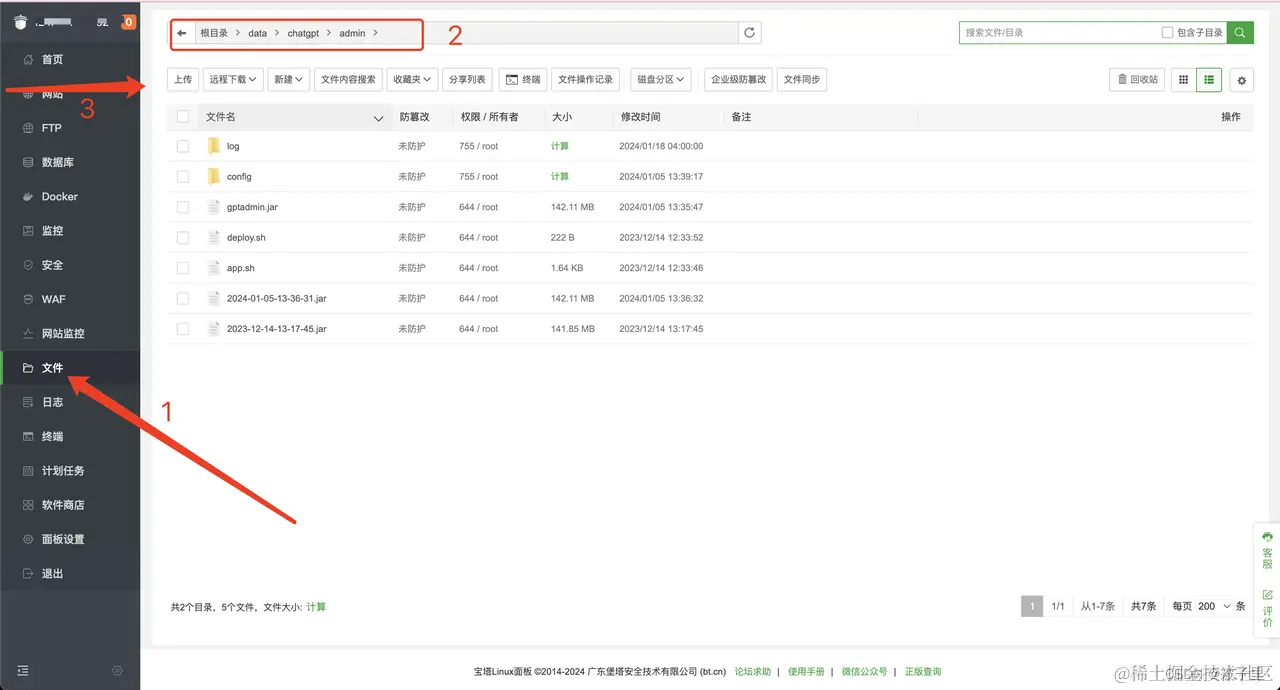Viewport: 1280px width, 690px height.
Task: Check the log folder checkbox
Action: tap(183, 146)
